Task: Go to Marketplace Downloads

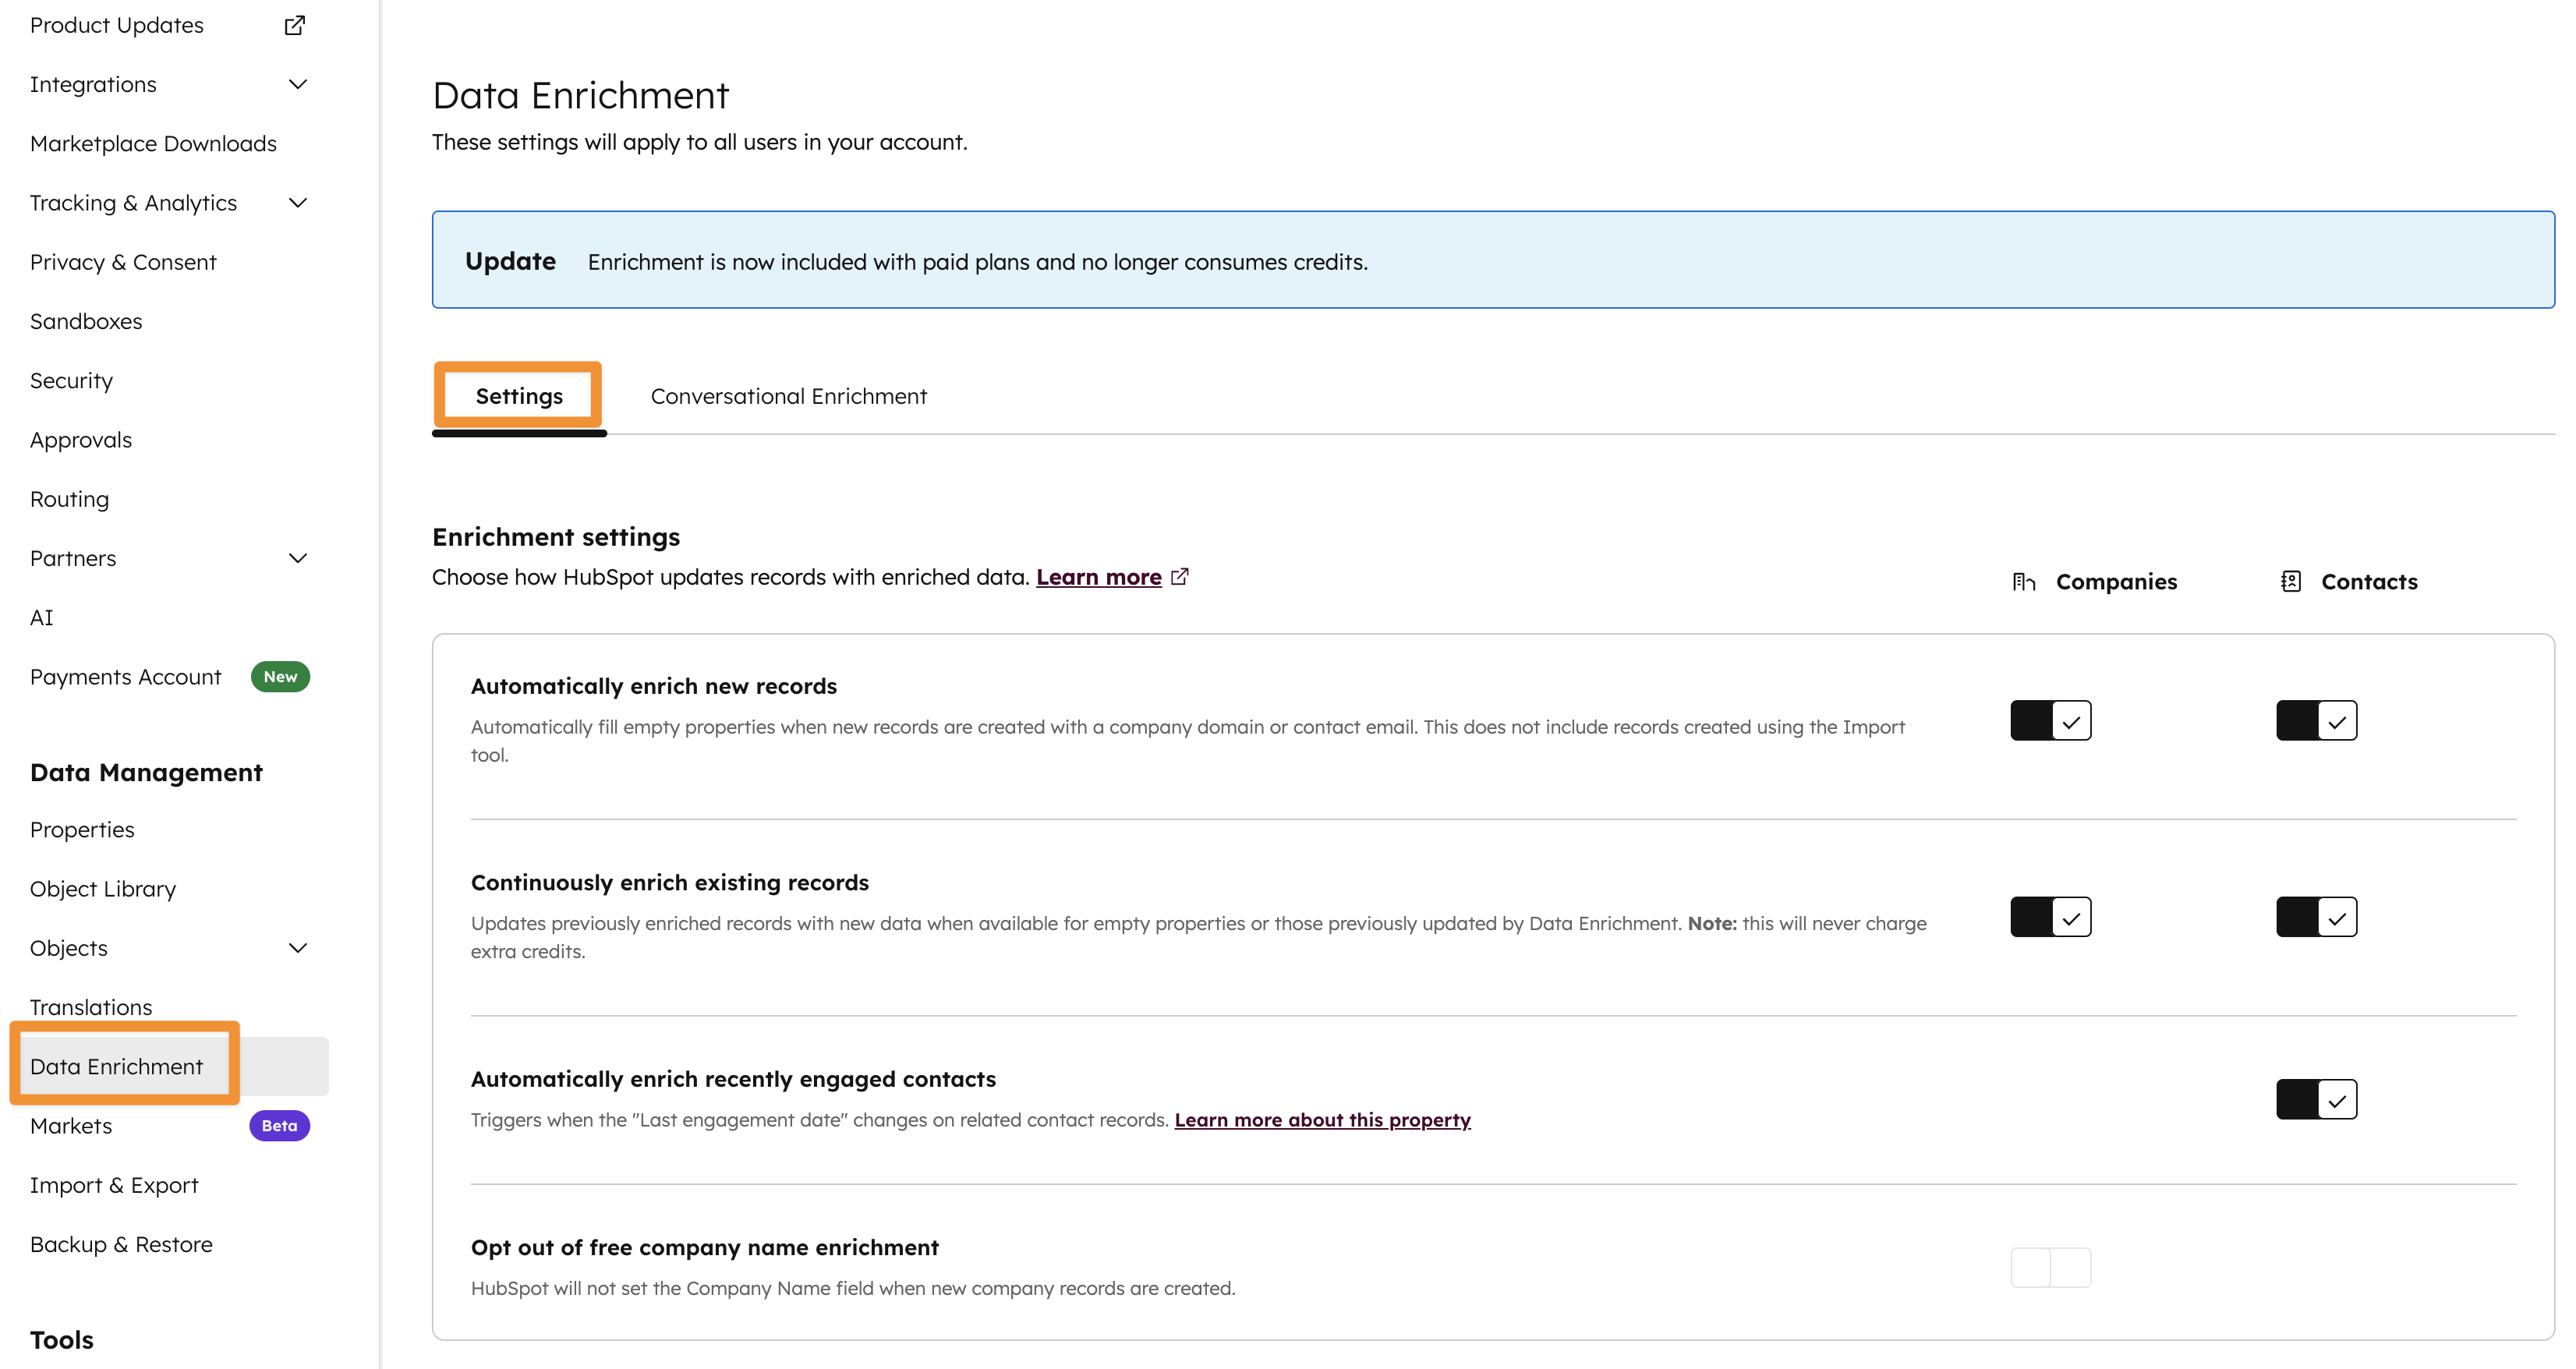Action: tap(153, 144)
